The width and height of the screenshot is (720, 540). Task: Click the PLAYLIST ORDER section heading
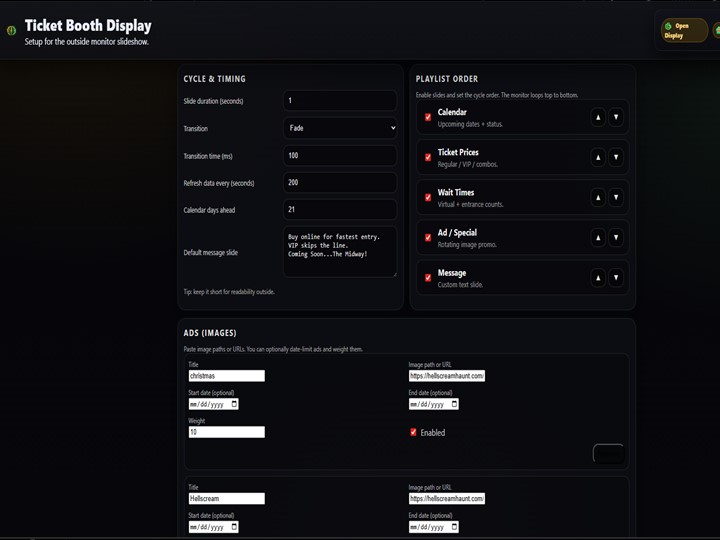point(447,79)
